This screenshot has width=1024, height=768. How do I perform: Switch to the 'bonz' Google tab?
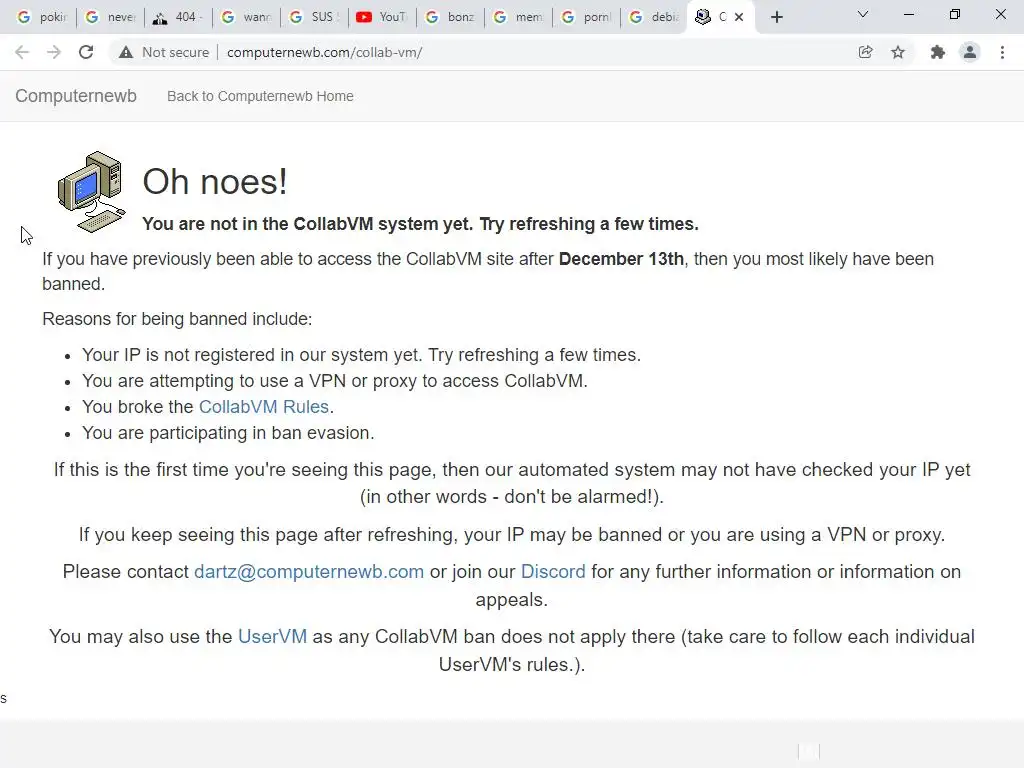[451, 17]
